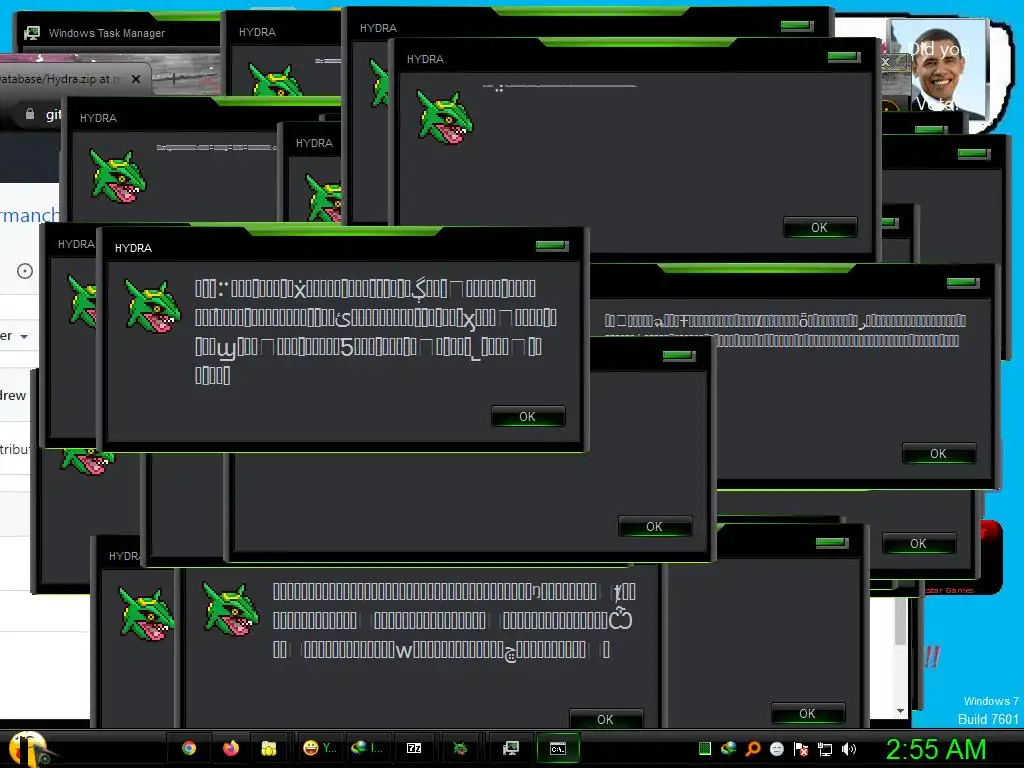The image size is (1024, 768).
Task: Click OK in the large upper HYDRA dialog
Action: click(820, 227)
